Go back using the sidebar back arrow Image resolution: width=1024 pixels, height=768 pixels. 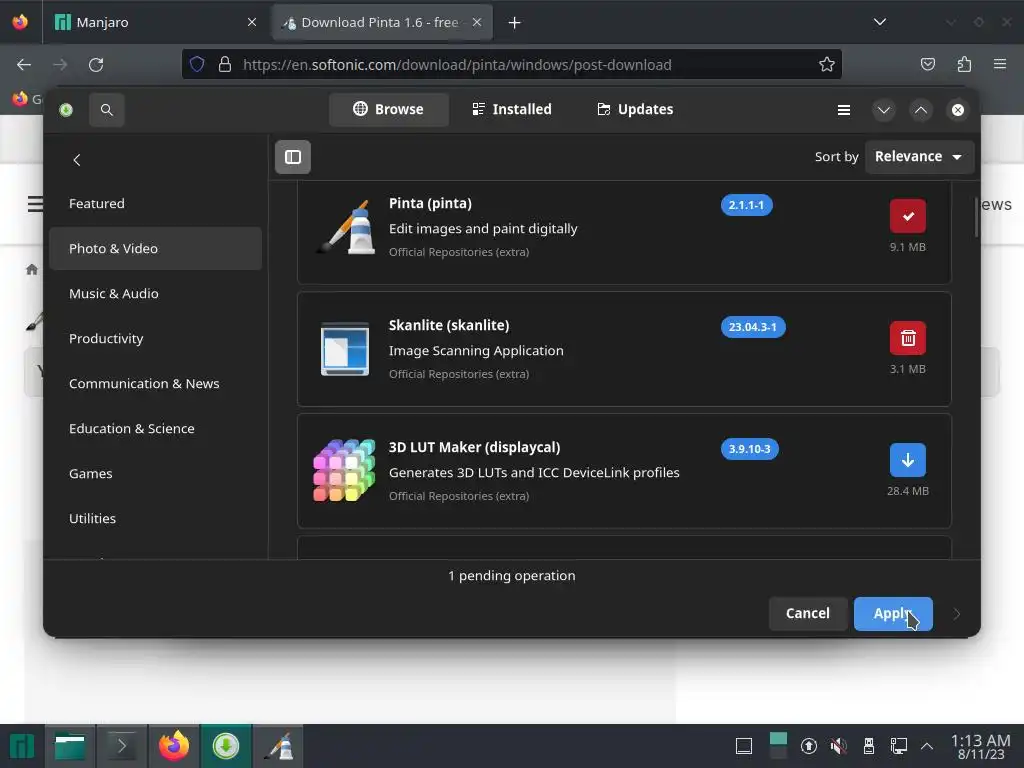(77, 160)
